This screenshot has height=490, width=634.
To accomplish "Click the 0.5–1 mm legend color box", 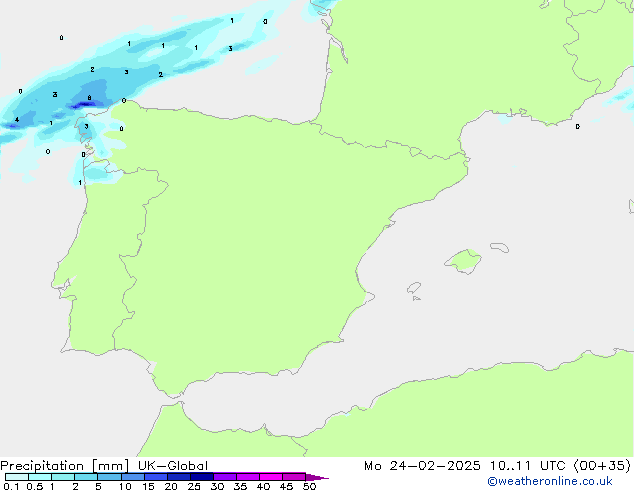I will pos(40,477).
